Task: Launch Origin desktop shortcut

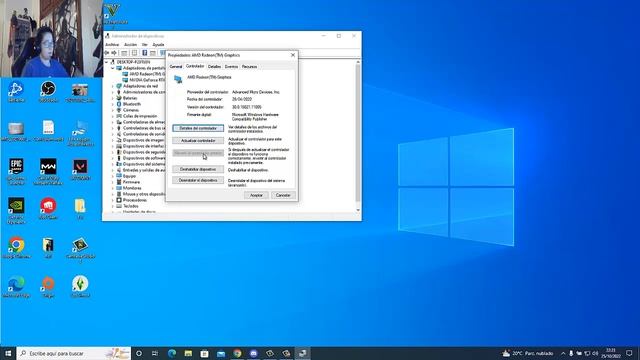Action: coord(48,287)
